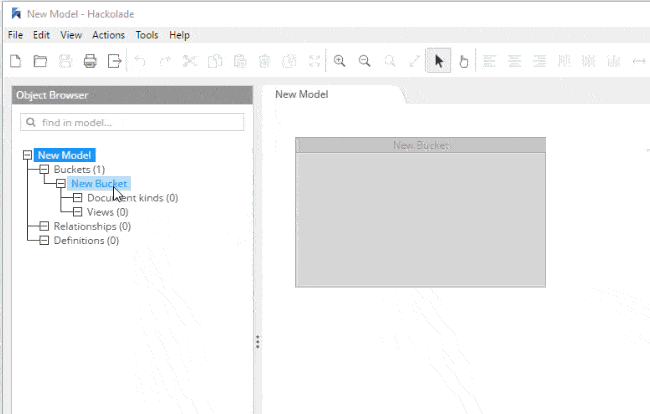Screen dimensions: 650x414
Task: Toggle the Relationships (0) expander
Action: click(x=44, y=226)
